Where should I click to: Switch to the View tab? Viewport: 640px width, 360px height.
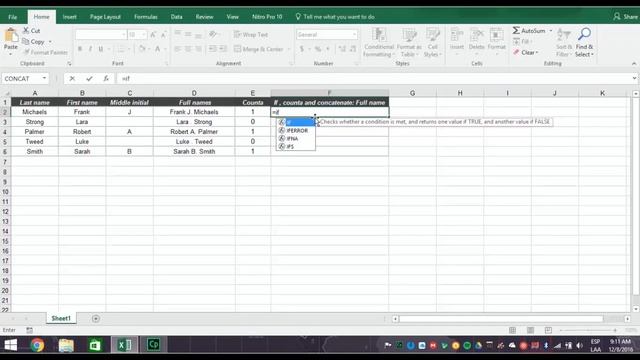click(232, 17)
